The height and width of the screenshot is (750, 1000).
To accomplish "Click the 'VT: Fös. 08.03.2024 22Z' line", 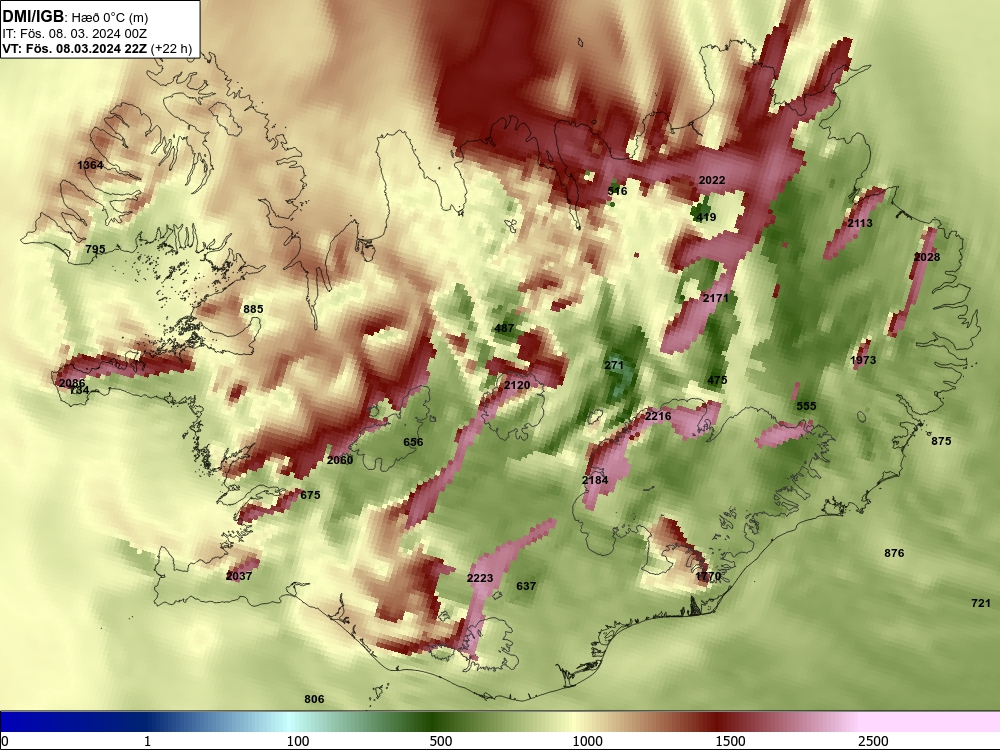I will [75, 48].
